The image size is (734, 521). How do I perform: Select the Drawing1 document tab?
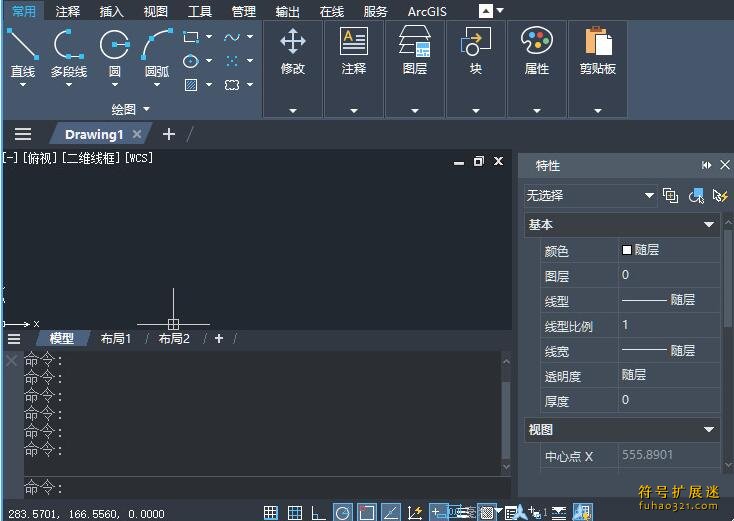(x=94, y=135)
